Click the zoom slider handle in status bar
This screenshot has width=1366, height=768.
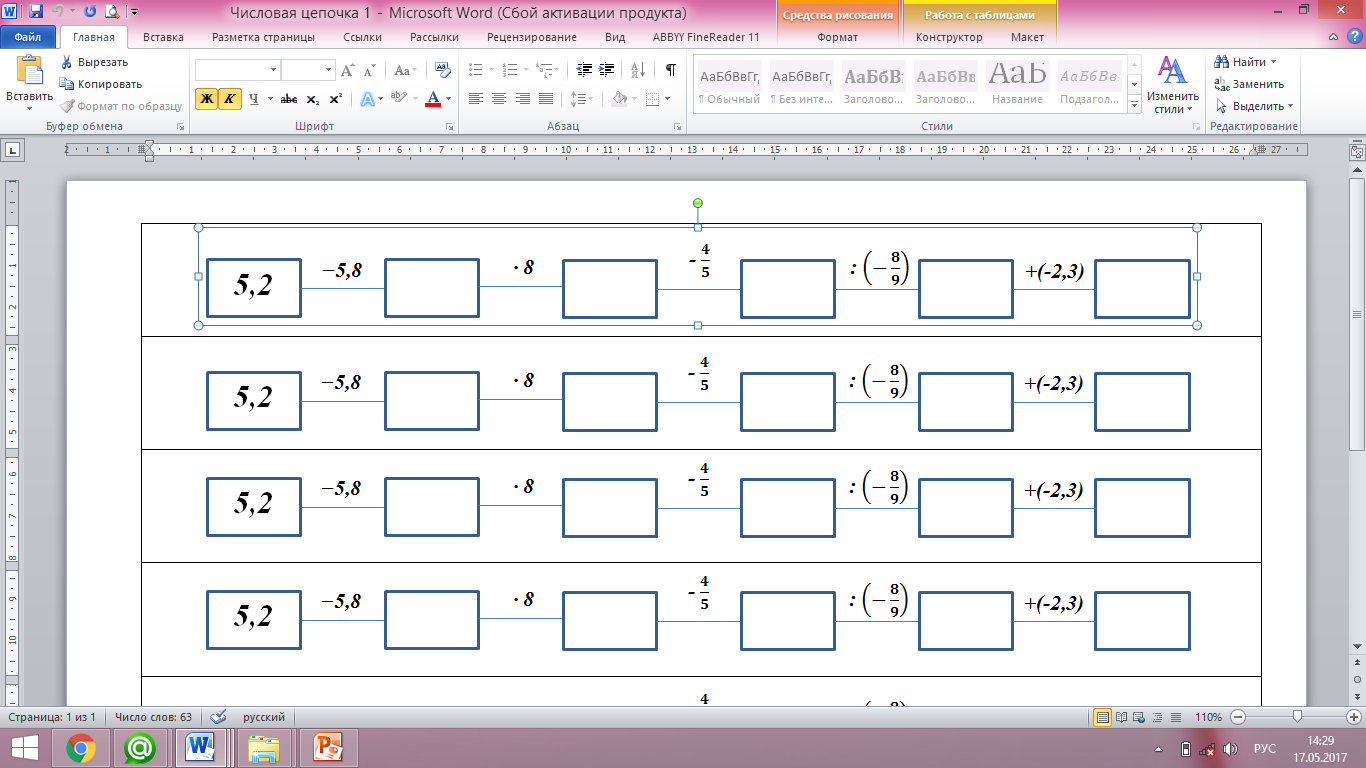click(1297, 717)
